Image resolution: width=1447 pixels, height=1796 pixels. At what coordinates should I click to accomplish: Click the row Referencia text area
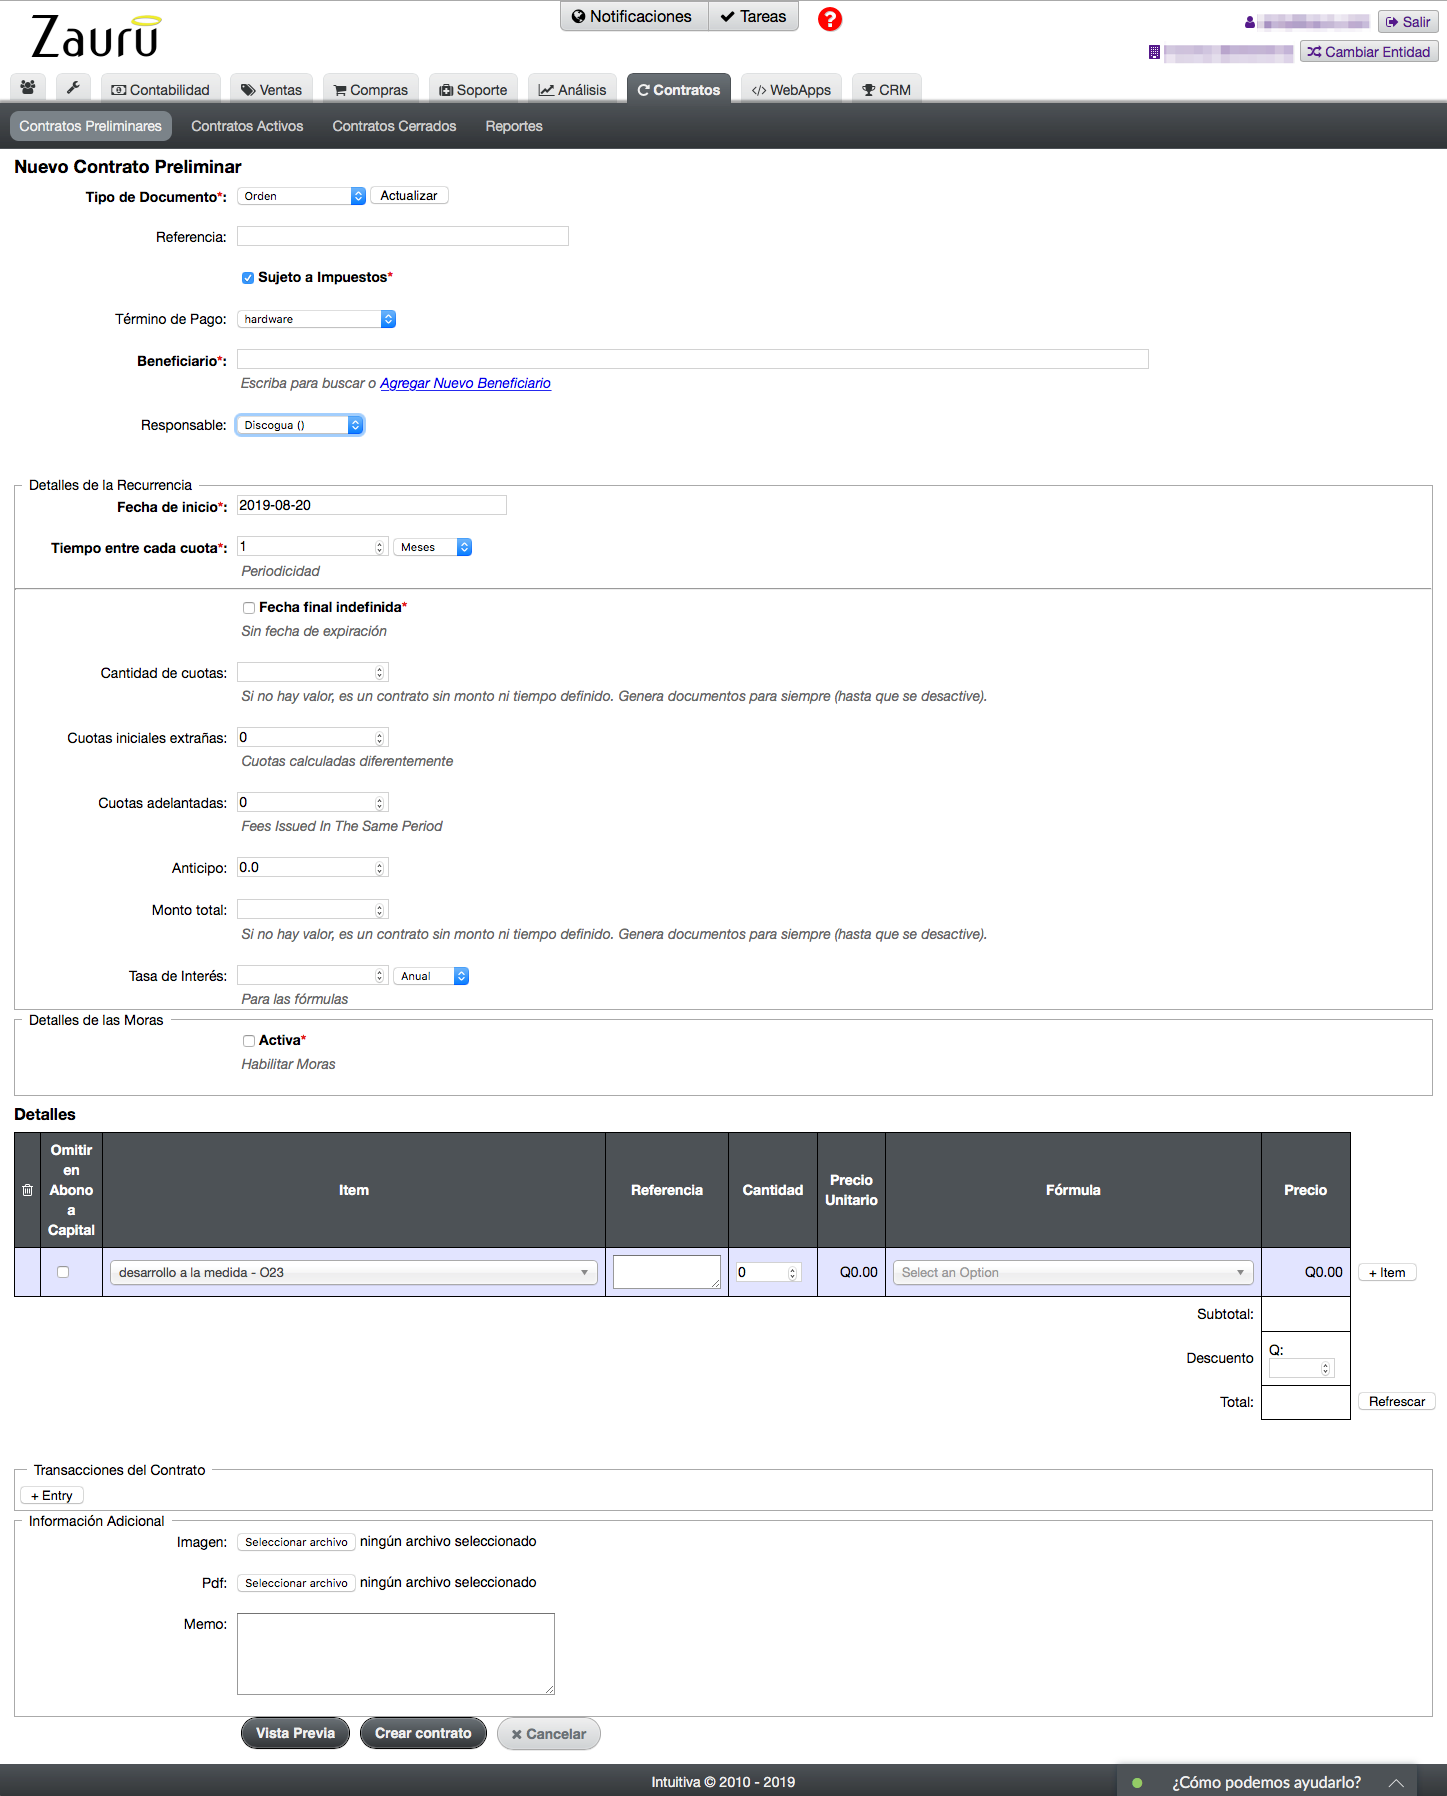(x=667, y=1272)
